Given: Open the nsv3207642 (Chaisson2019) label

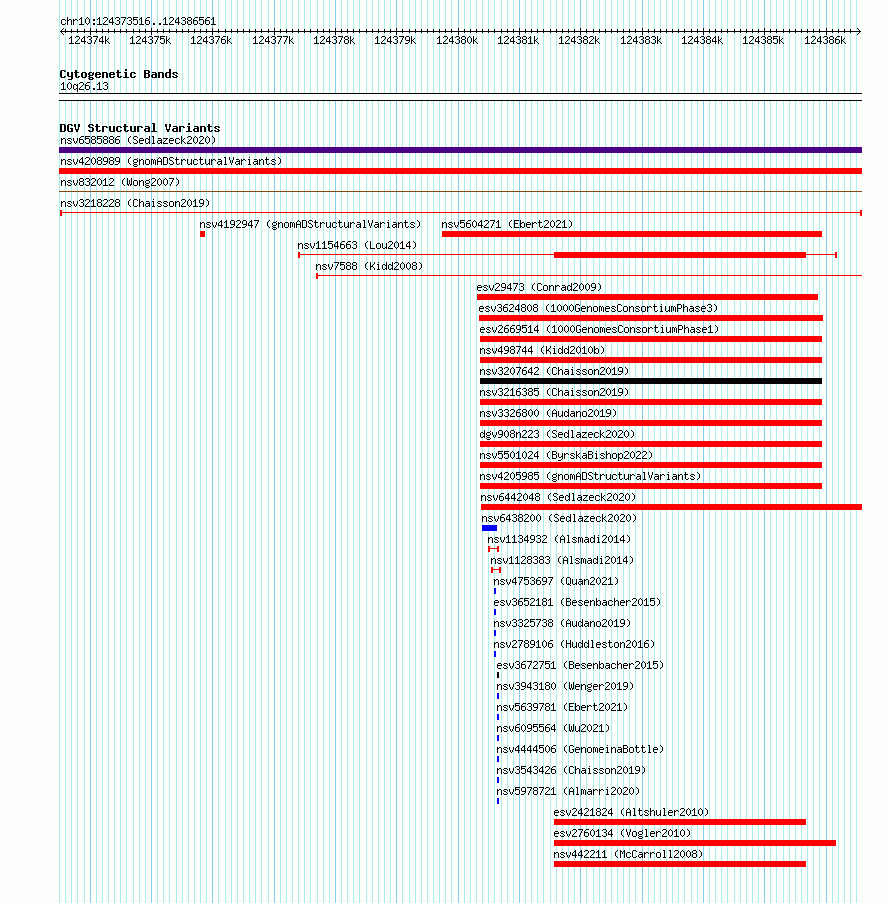Looking at the screenshot, I should (555, 371).
